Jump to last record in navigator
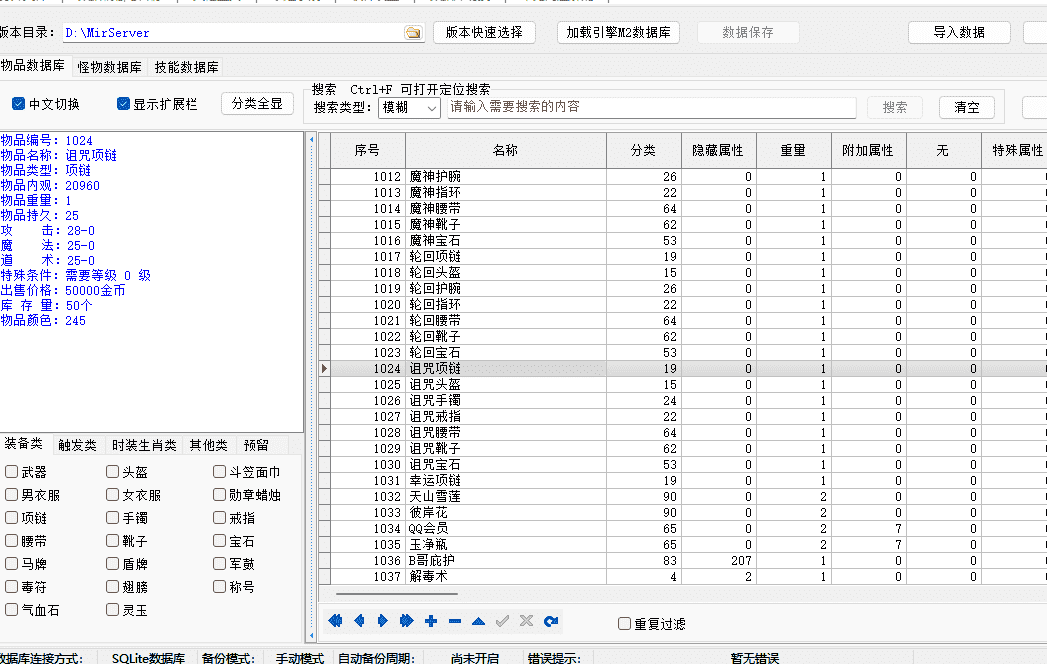This screenshot has height=664, width=1047. click(x=407, y=621)
